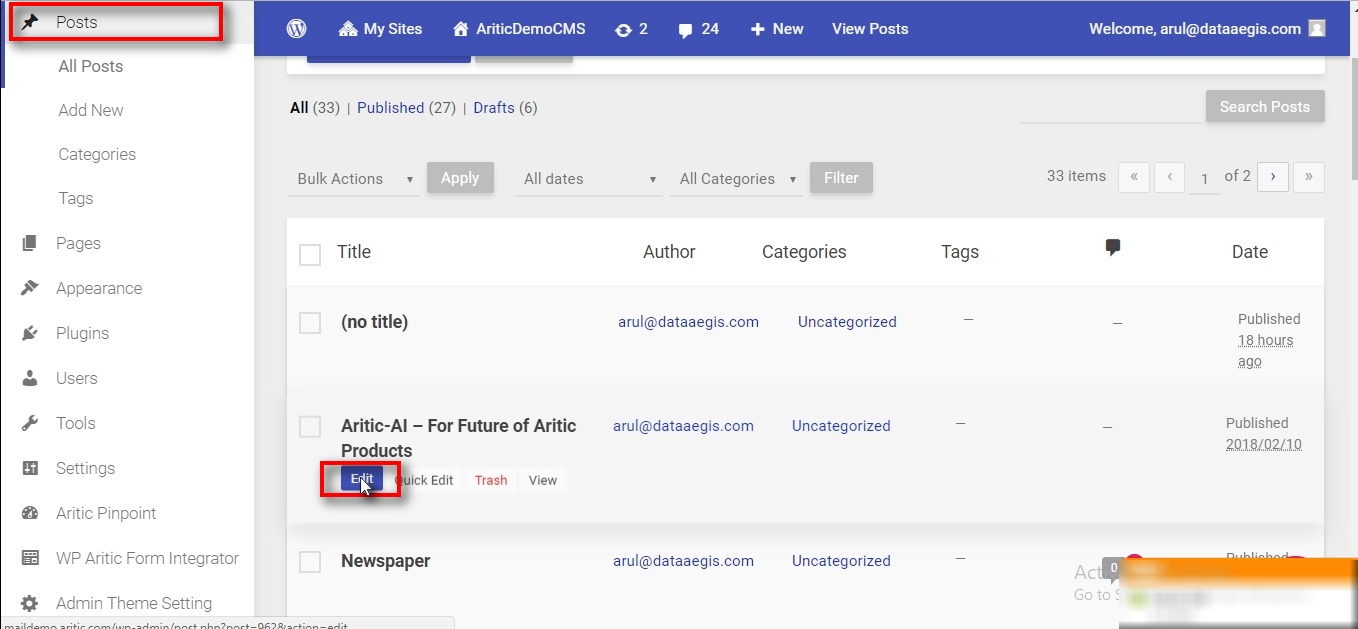Sort posts by Title column header
This screenshot has height=629, width=1358.
pos(354,252)
